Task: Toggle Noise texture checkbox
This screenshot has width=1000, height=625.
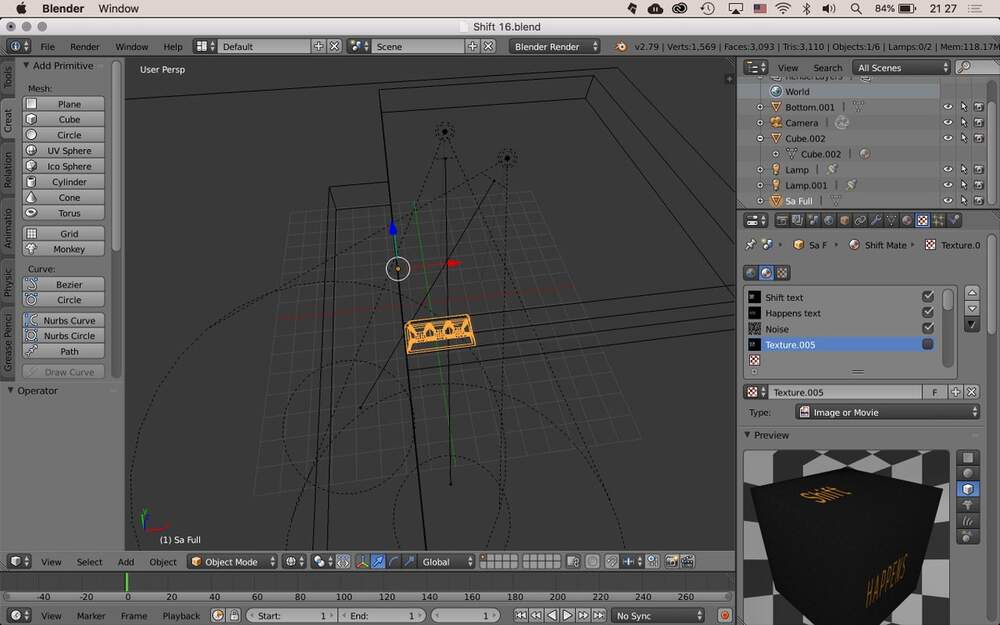Action: click(x=928, y=328)
